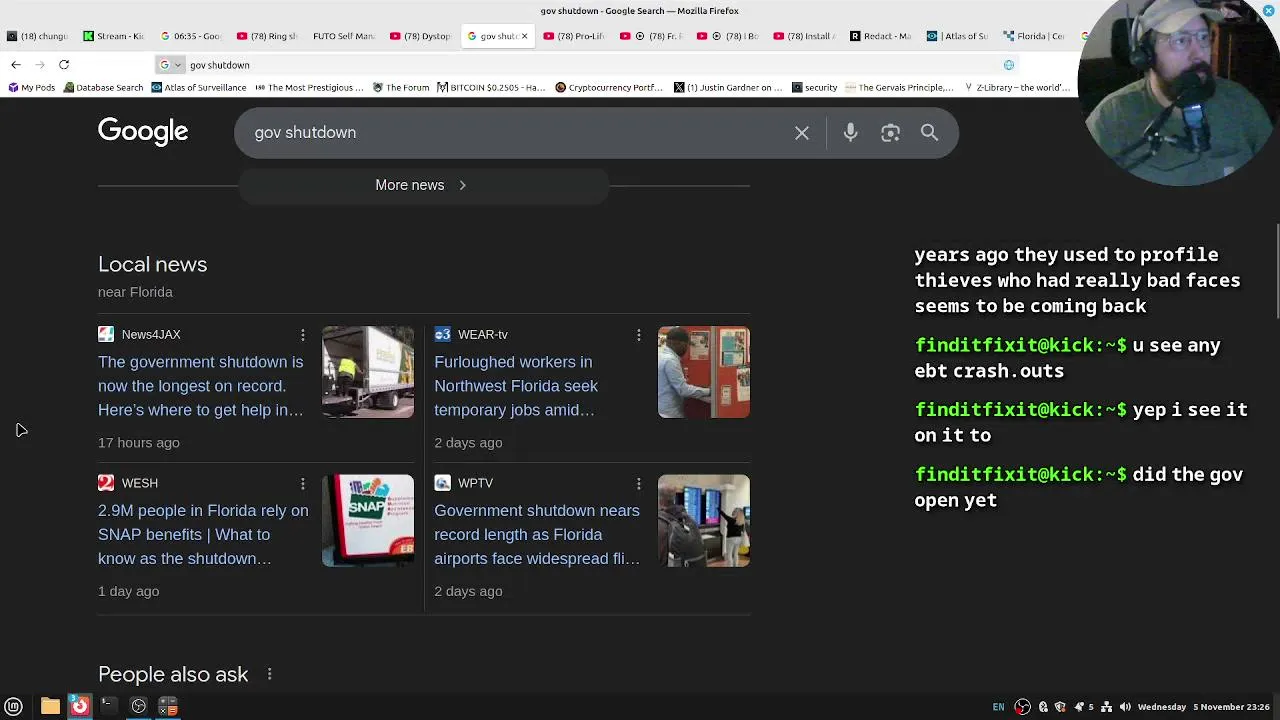
Task: Go back to the previous page
Action: pyautogui.click(x=16, y=65)
